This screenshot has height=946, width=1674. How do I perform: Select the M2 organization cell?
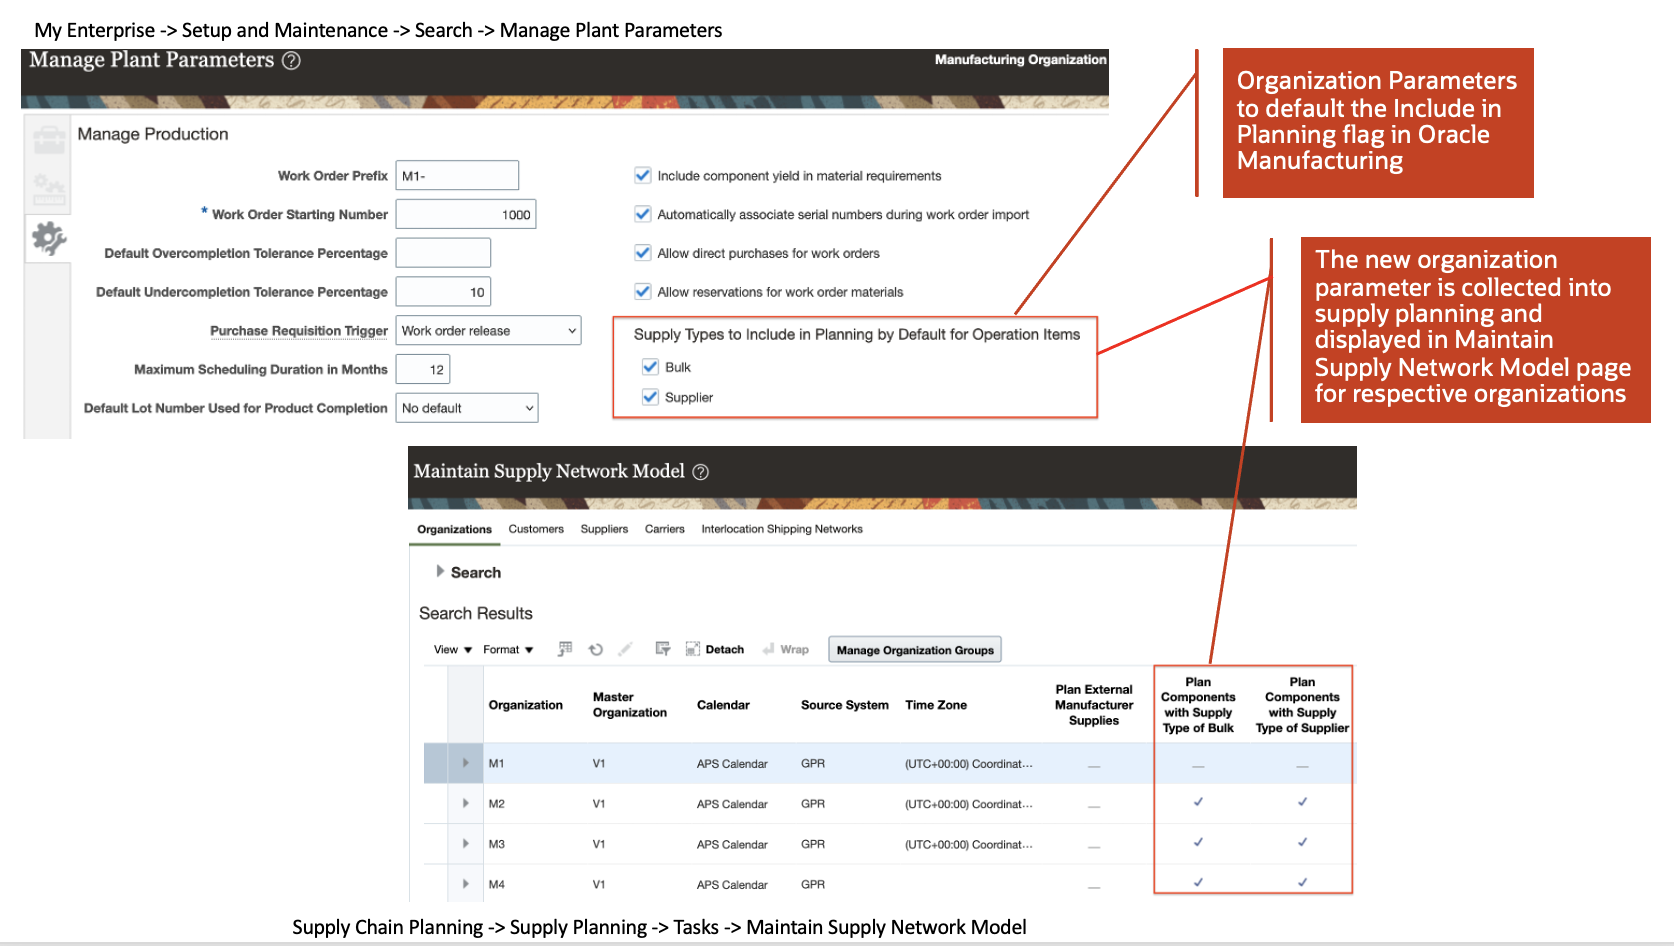coord(497,804)
